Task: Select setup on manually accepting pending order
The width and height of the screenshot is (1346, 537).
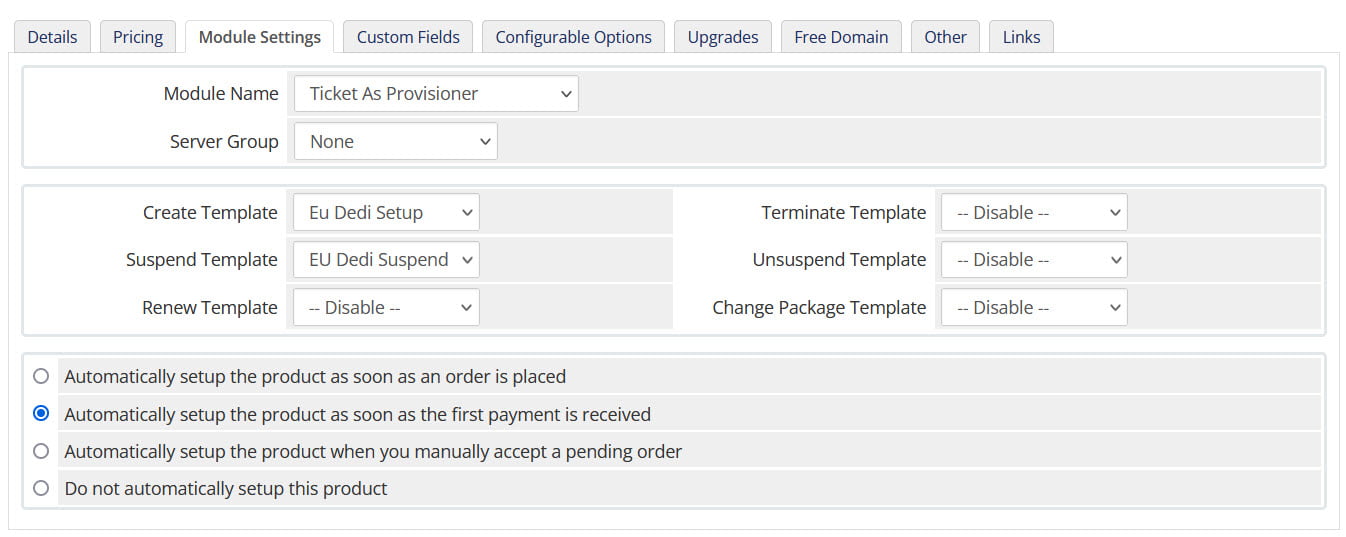Action: [41, 452]
